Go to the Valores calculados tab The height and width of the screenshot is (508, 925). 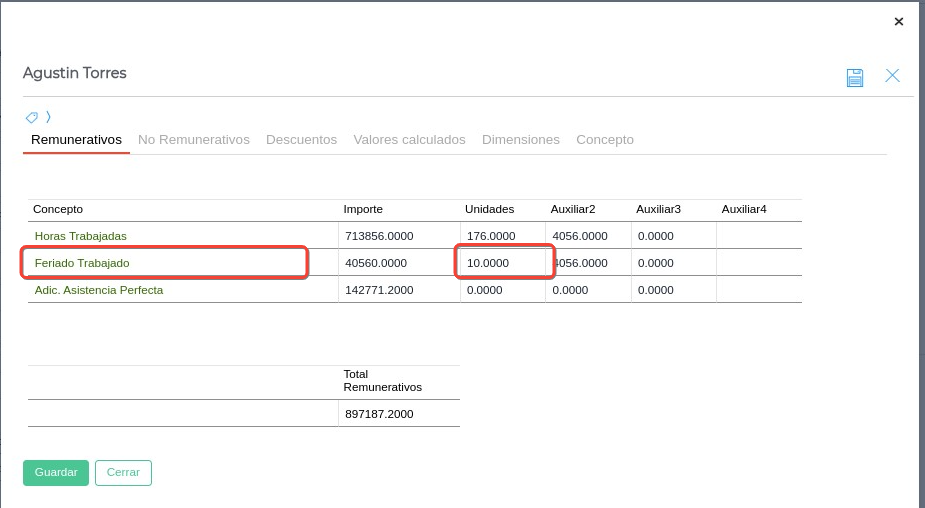(409, 140)
